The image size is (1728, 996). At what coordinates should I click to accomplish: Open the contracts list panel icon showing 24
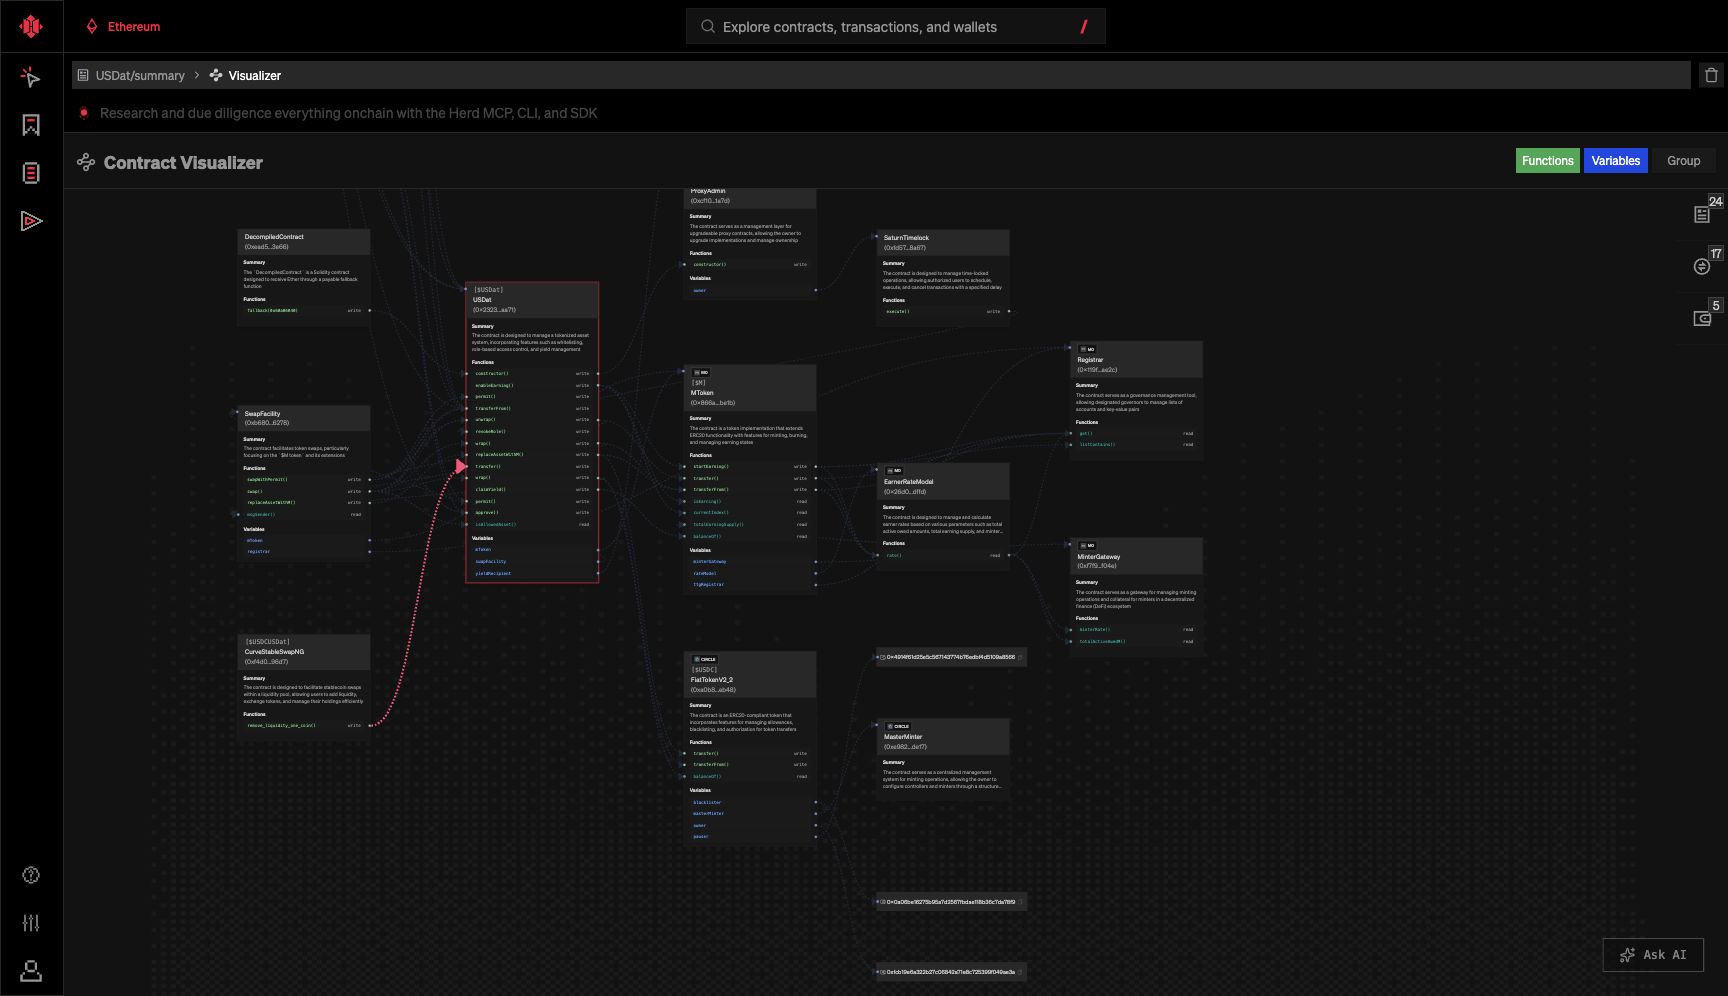pos(1704,212)
